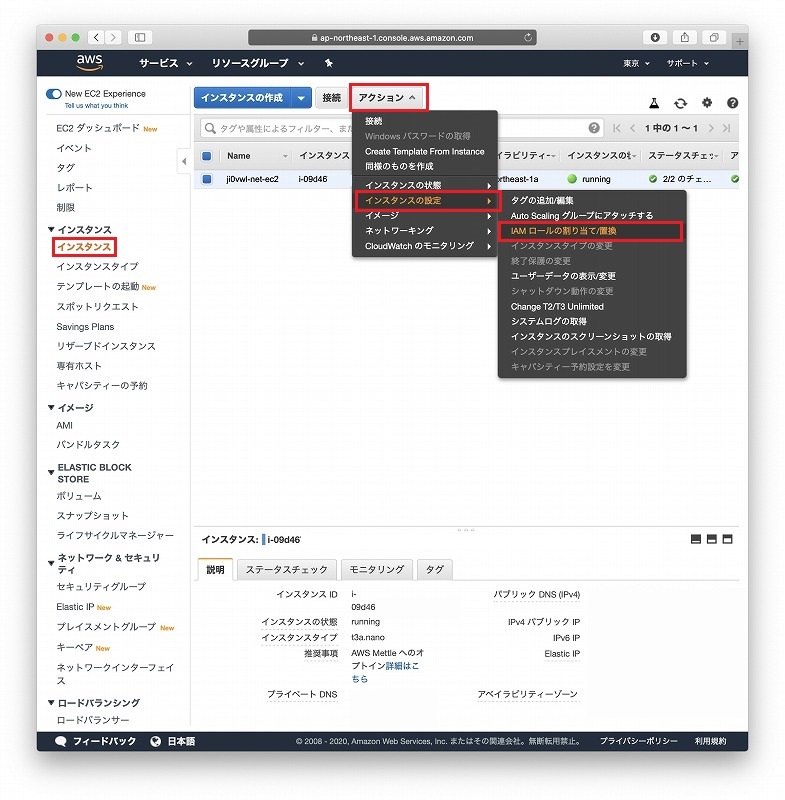
Task: Open the サポート dropdown
Action: [688, 63]
